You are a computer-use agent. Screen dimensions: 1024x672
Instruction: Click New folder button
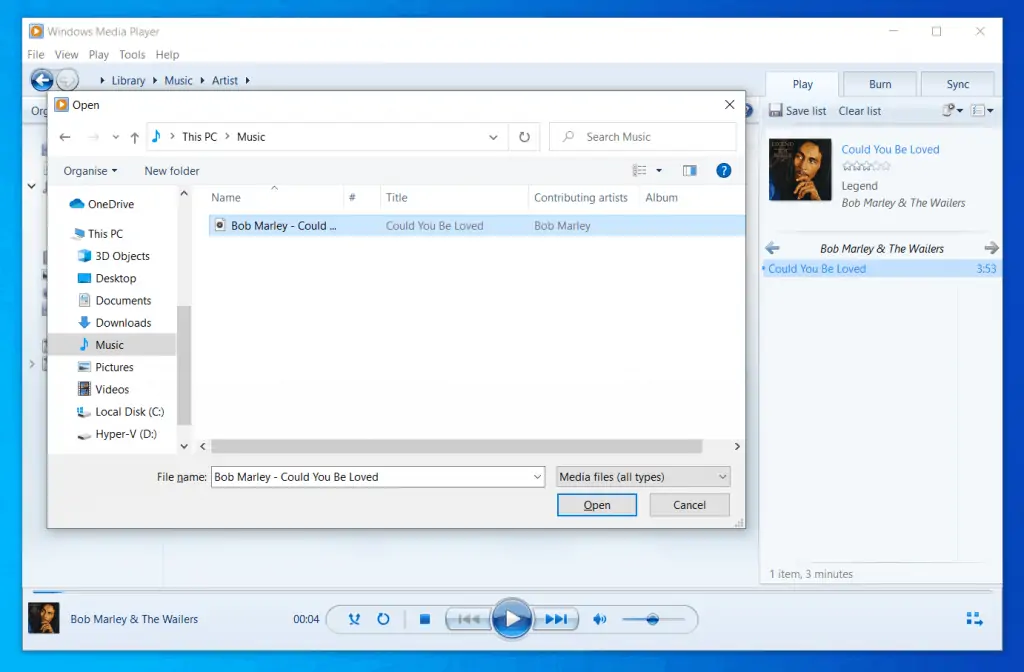[x=172, y=171]
